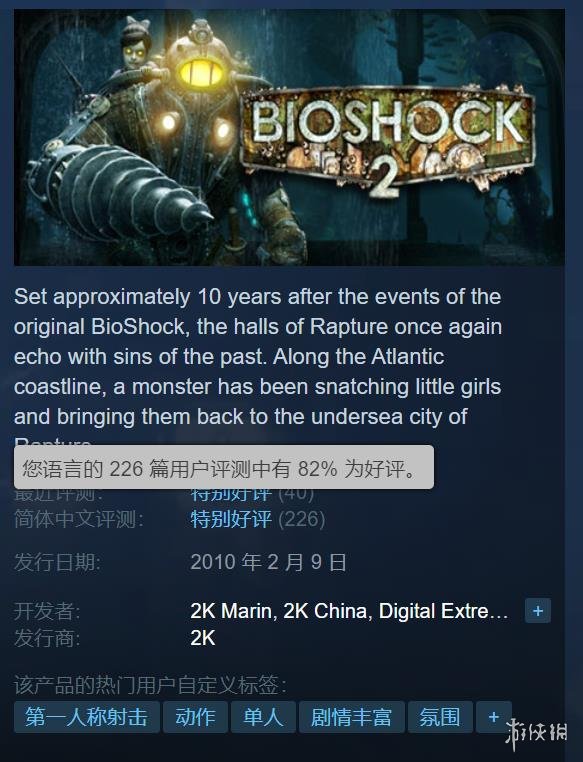
Task: Open the 氛围 tag
Action: click(x=440, y=717)
